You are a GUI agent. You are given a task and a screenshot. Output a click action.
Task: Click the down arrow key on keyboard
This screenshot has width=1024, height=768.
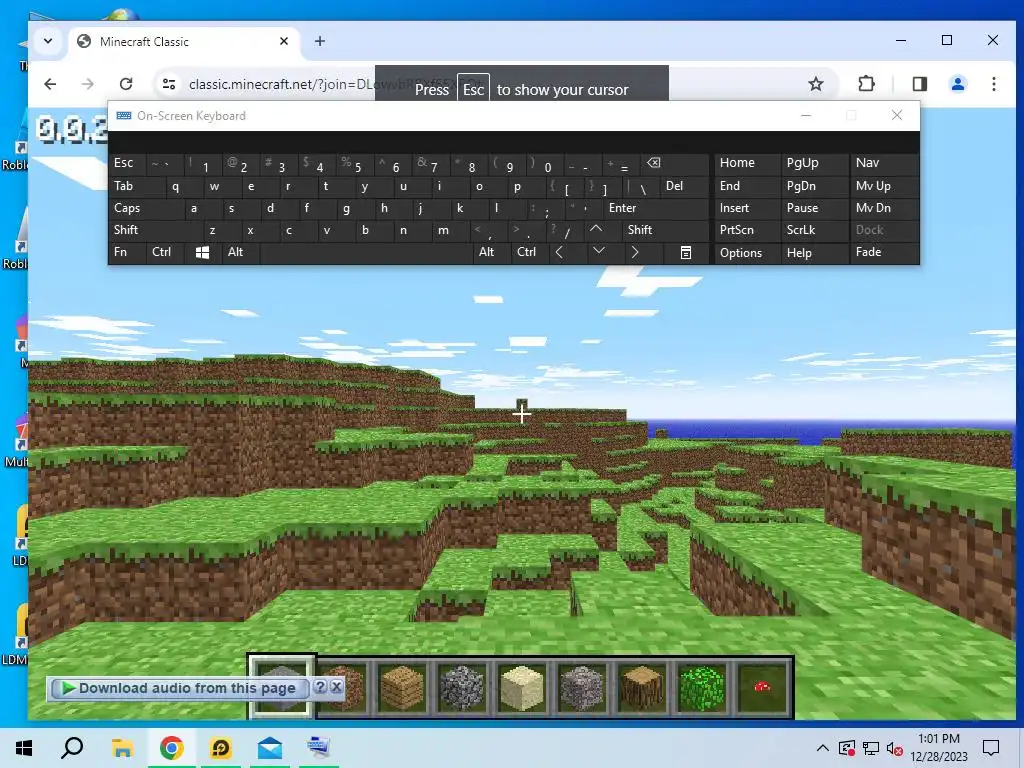pyautogui.click(x=598, y=252)
